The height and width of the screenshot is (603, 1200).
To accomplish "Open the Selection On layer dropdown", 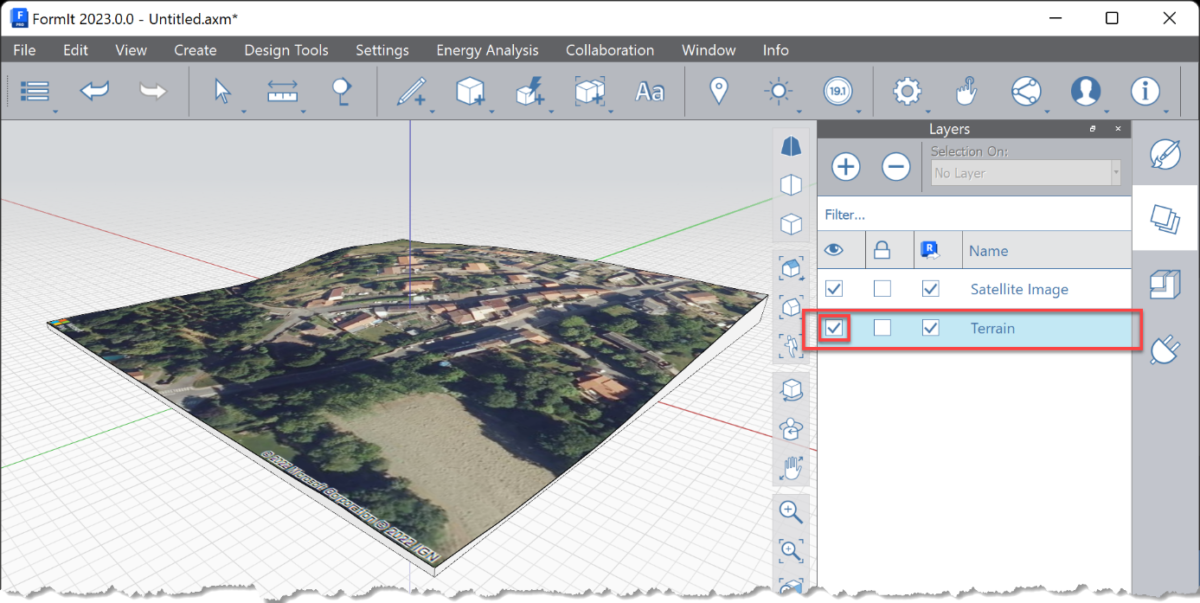I will pyautogui.click(x=1024, y=173).
